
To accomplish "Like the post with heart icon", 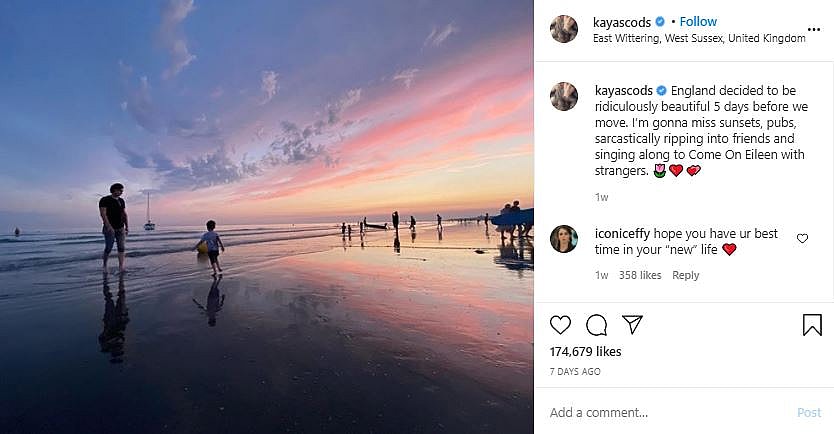I will [x=561, y=324].
